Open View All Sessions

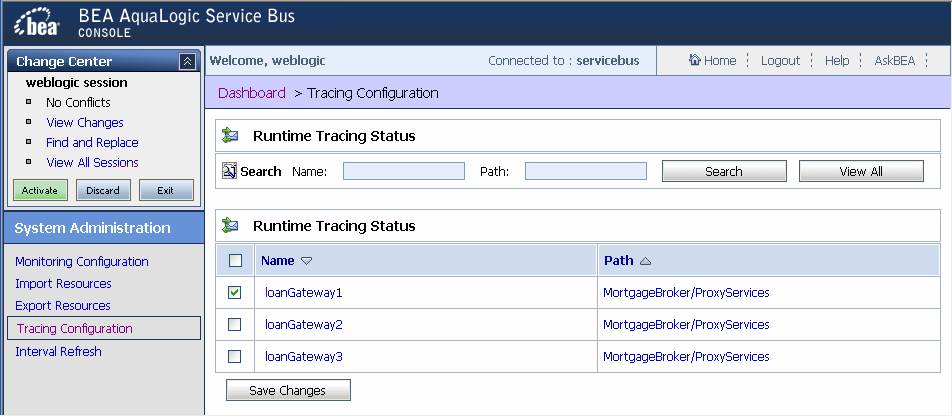pyautogui.click(x=92, y=163)
